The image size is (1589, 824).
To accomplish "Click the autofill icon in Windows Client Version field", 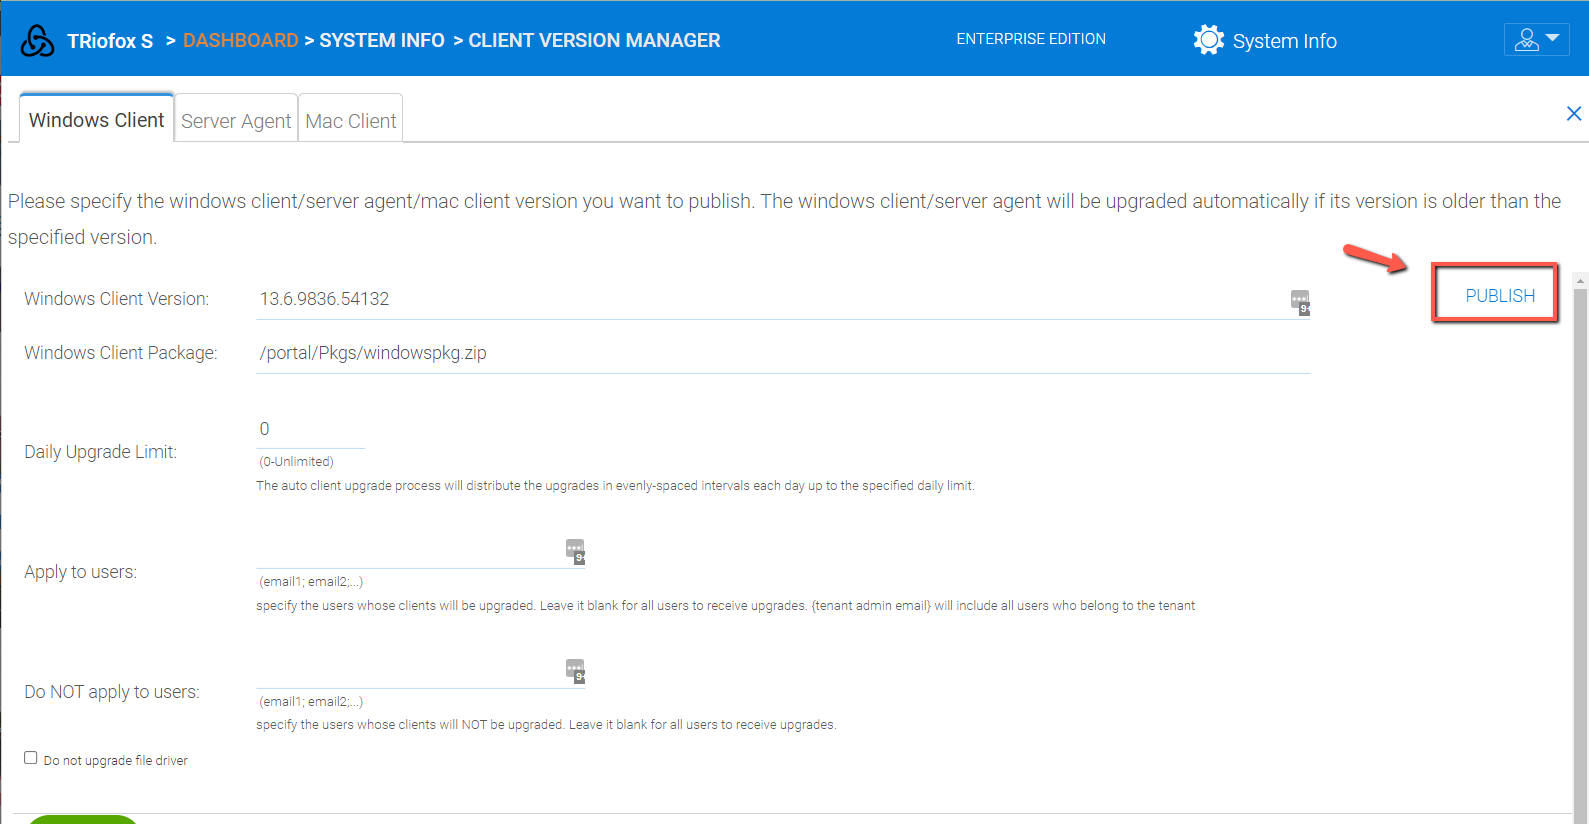I will [1300, 302].
